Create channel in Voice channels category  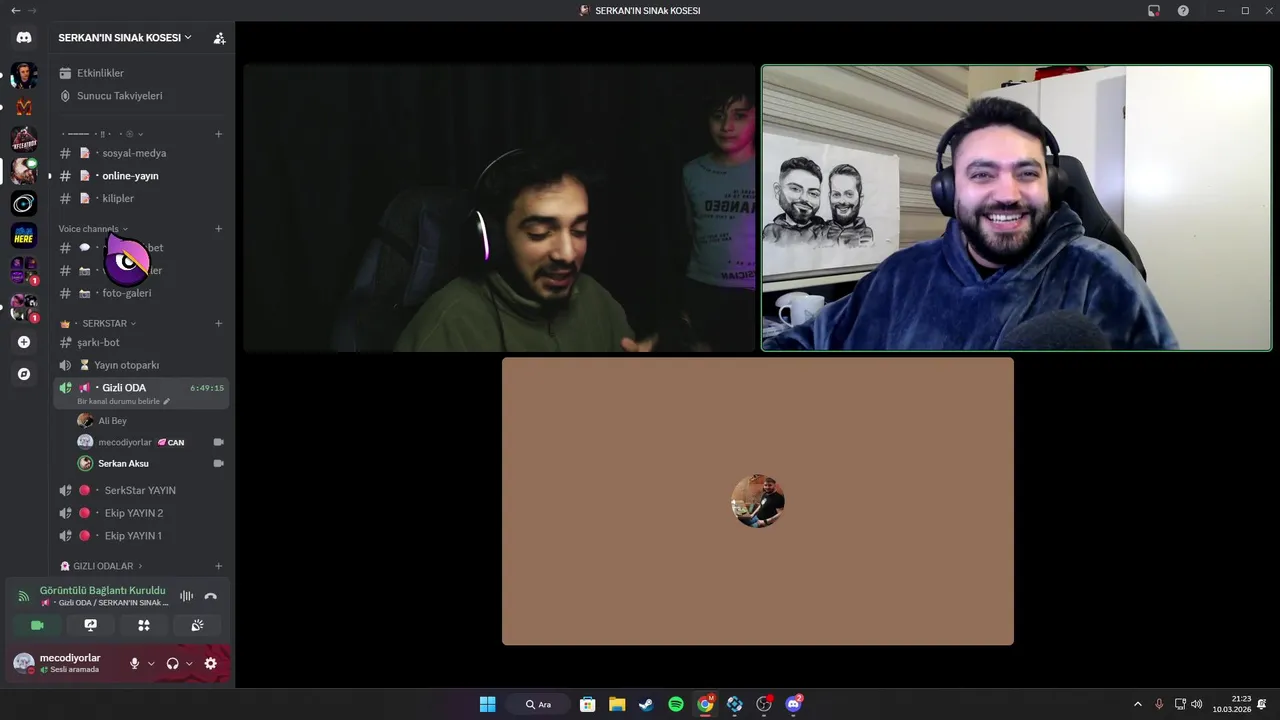click(218, 229)
